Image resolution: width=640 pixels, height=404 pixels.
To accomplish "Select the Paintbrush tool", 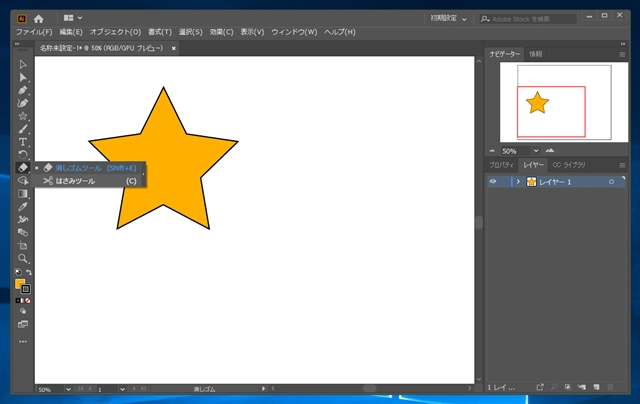I will point(23,129).
